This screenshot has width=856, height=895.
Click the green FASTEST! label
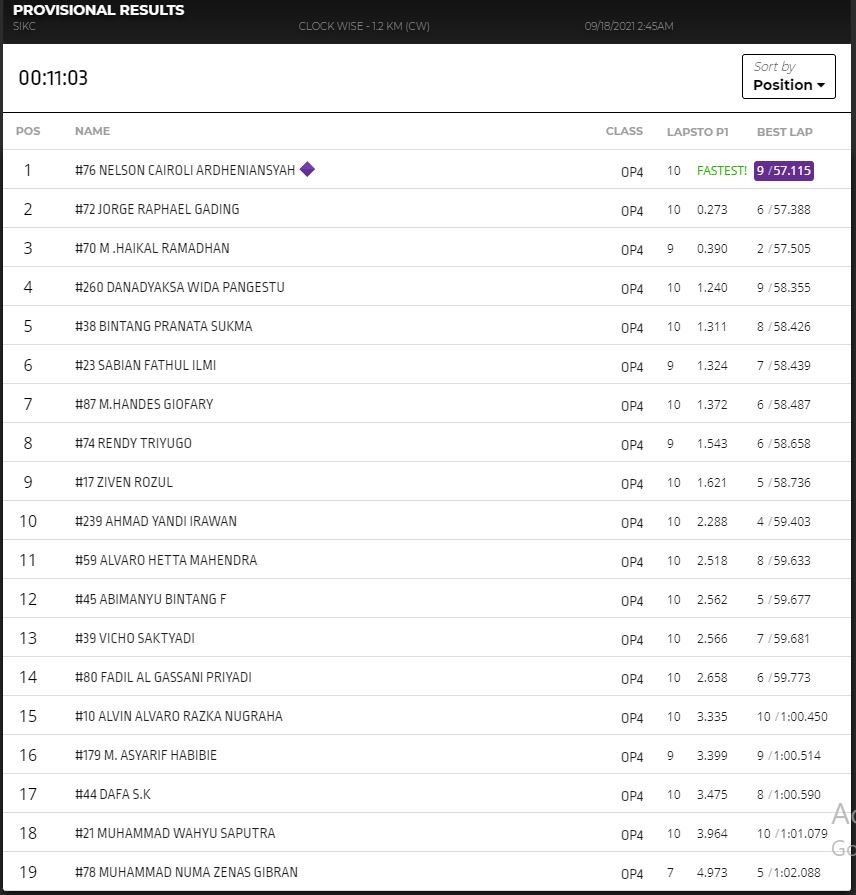tap(721, 171)
